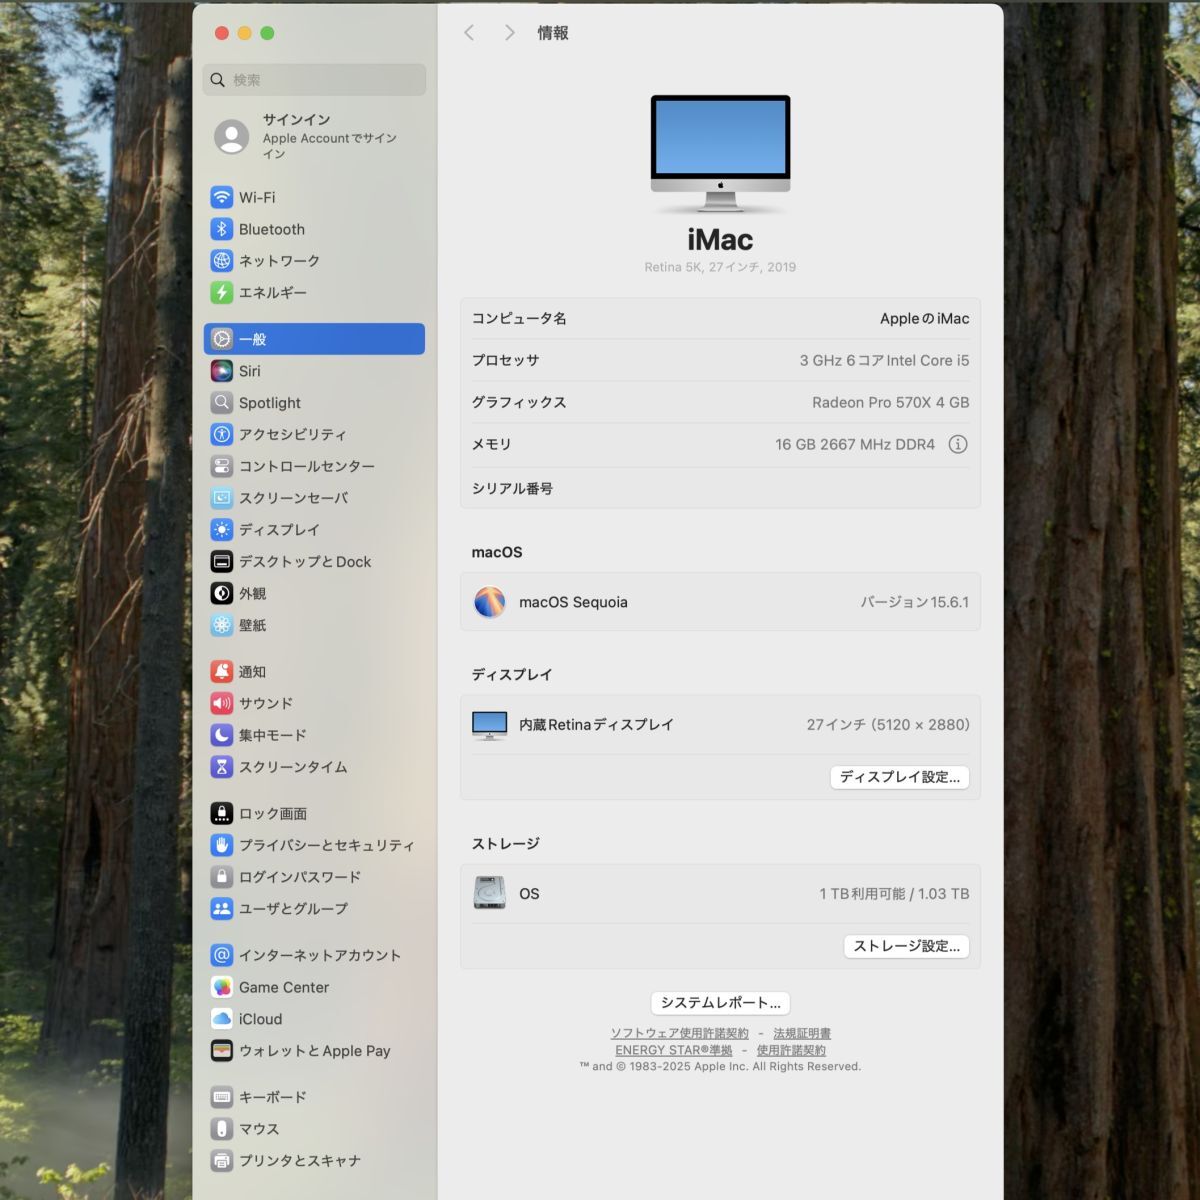
Task: Click the ディスプレイ設定... button
Action: [x=899, y=777]
